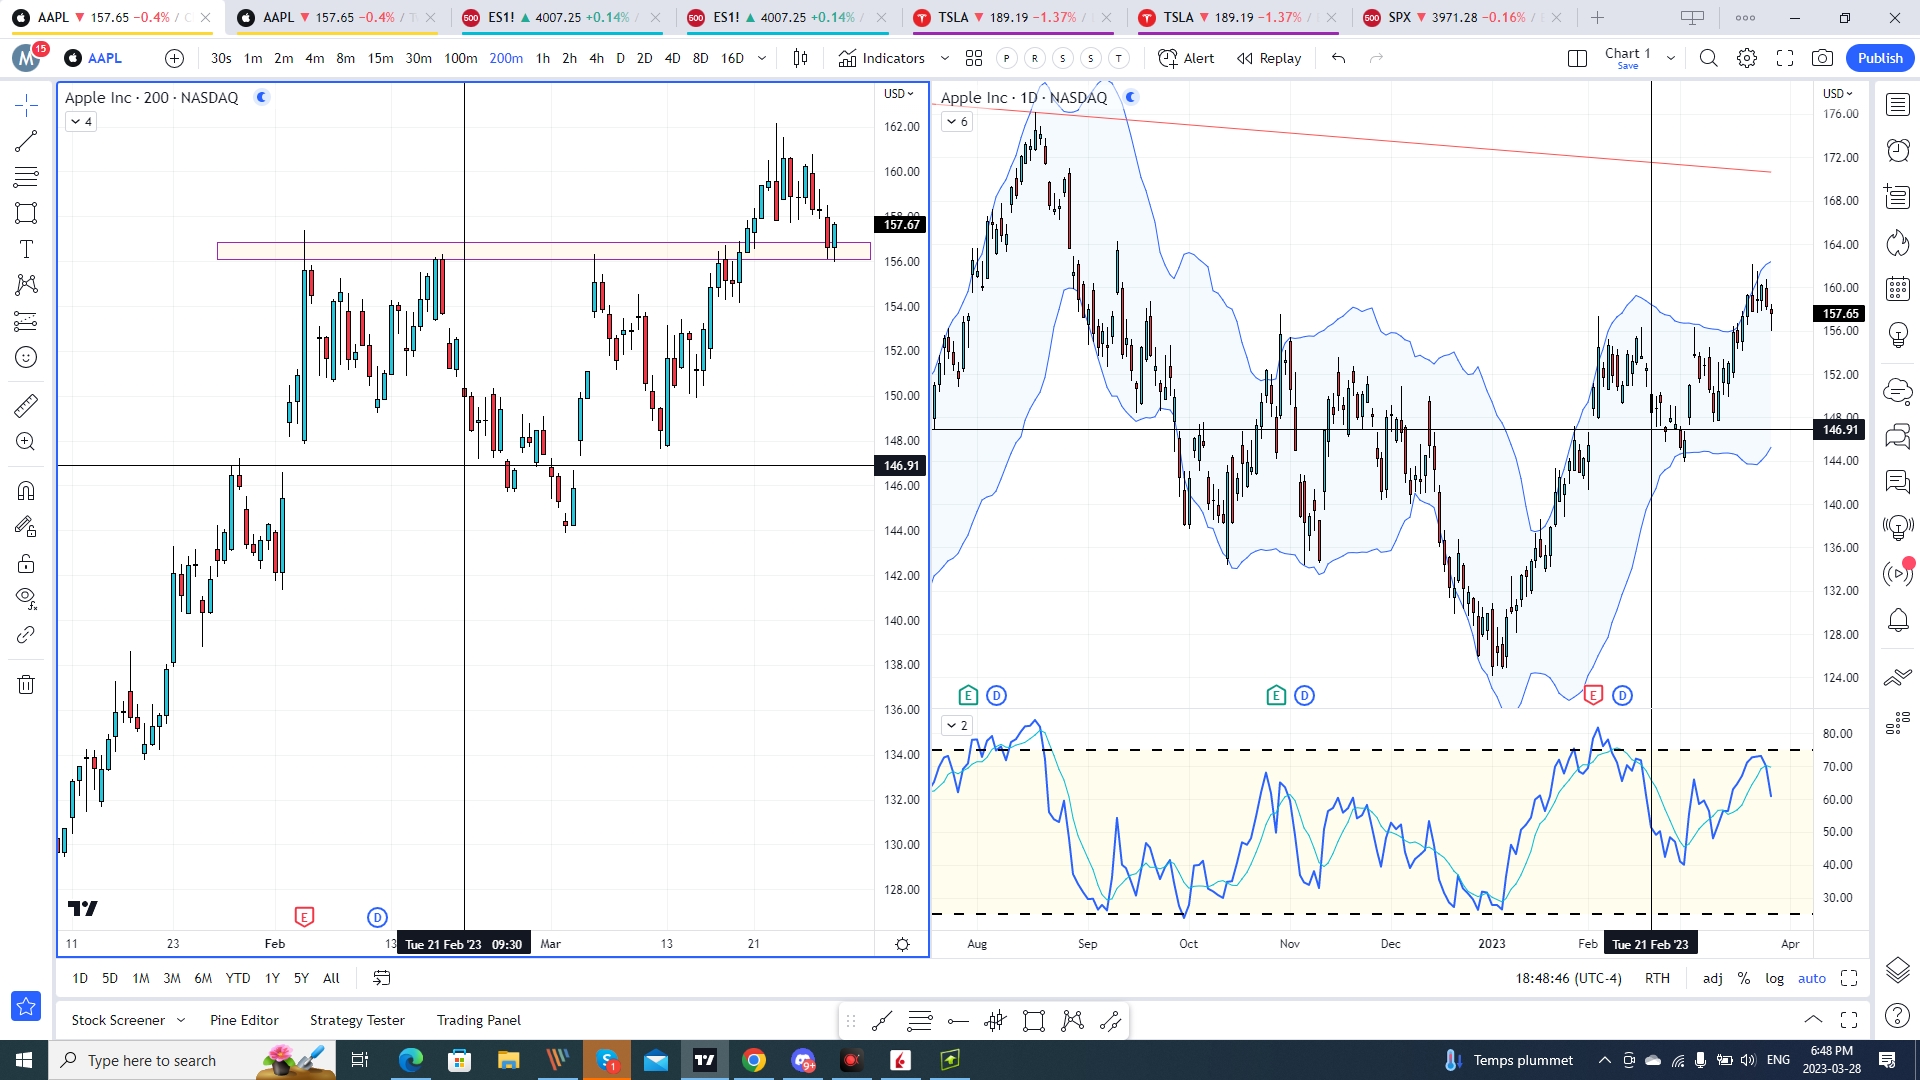Select the patterns drawing tool
Image resolution: width=1920 pixels, height=1080 pixels.
(x=26, y=285)
